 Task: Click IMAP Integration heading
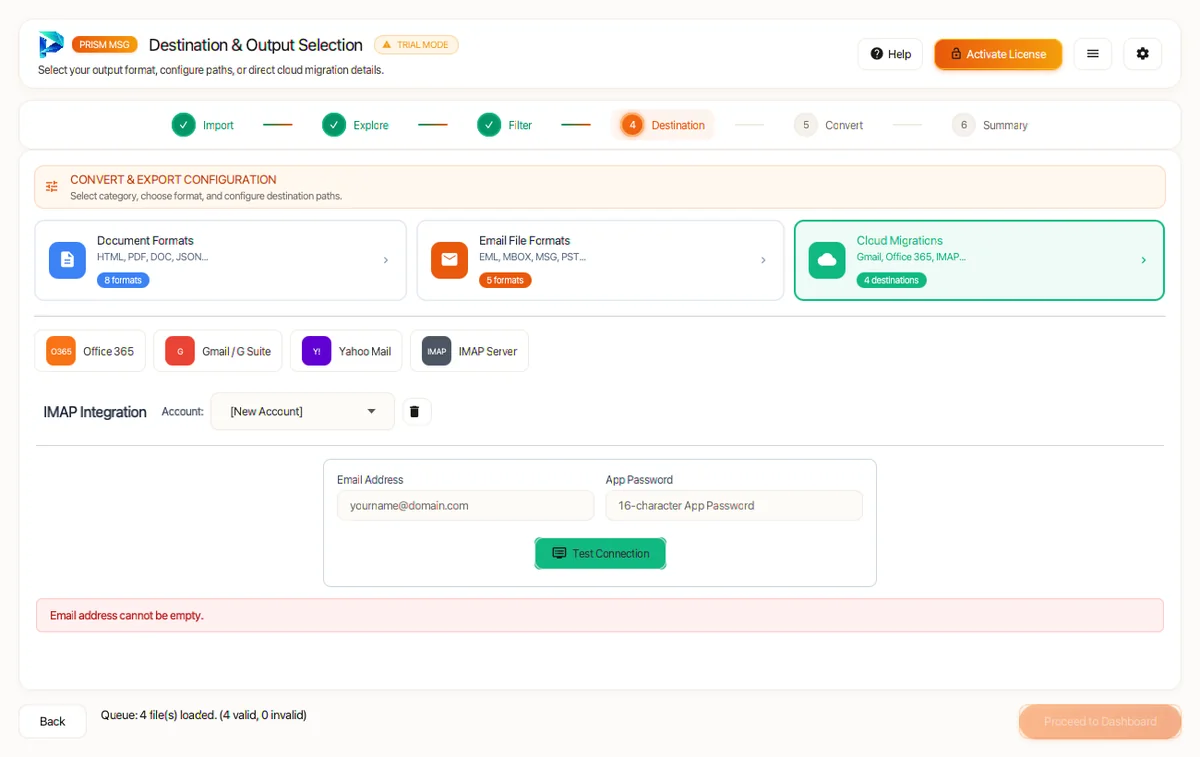tap(95, 412)
